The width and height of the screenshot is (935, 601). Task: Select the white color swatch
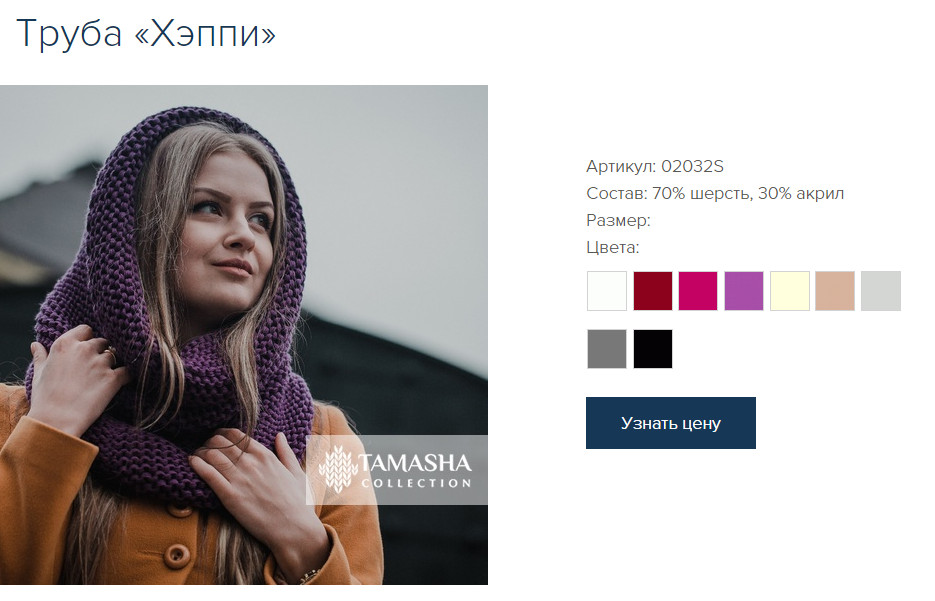tap(606, 291)
